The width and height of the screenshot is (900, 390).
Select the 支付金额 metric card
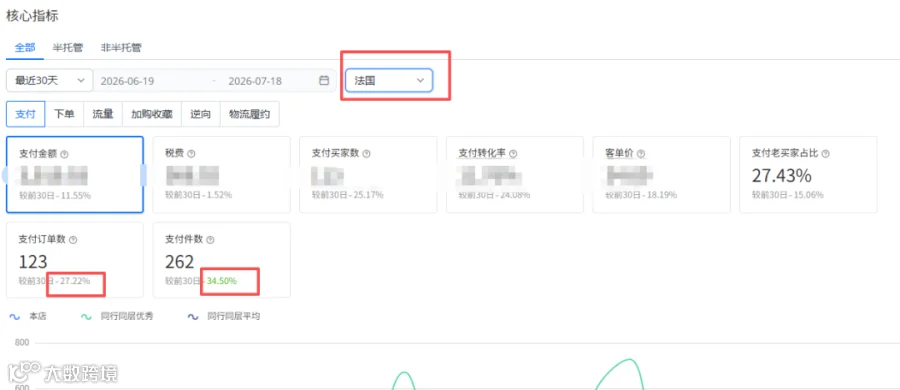75,175
